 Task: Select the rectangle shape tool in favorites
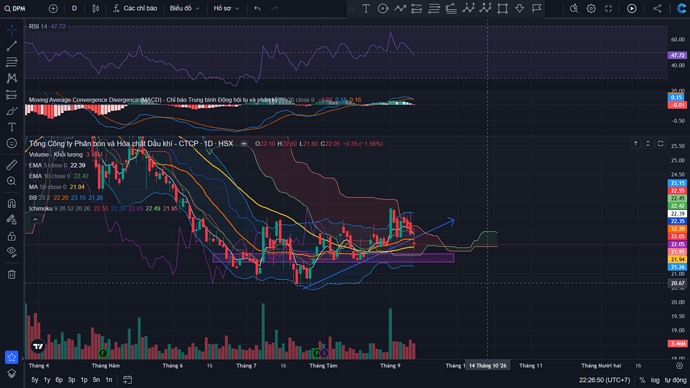(x=503, y=8)
